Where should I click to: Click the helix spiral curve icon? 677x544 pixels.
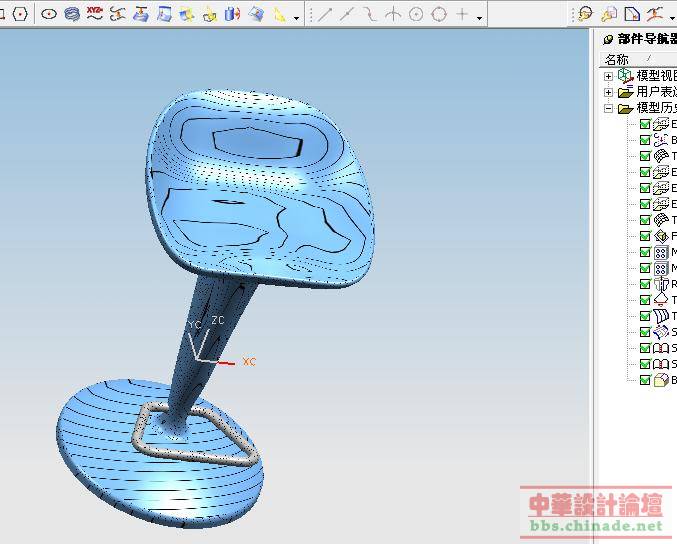pyautogui.click(x=71, y=14)
